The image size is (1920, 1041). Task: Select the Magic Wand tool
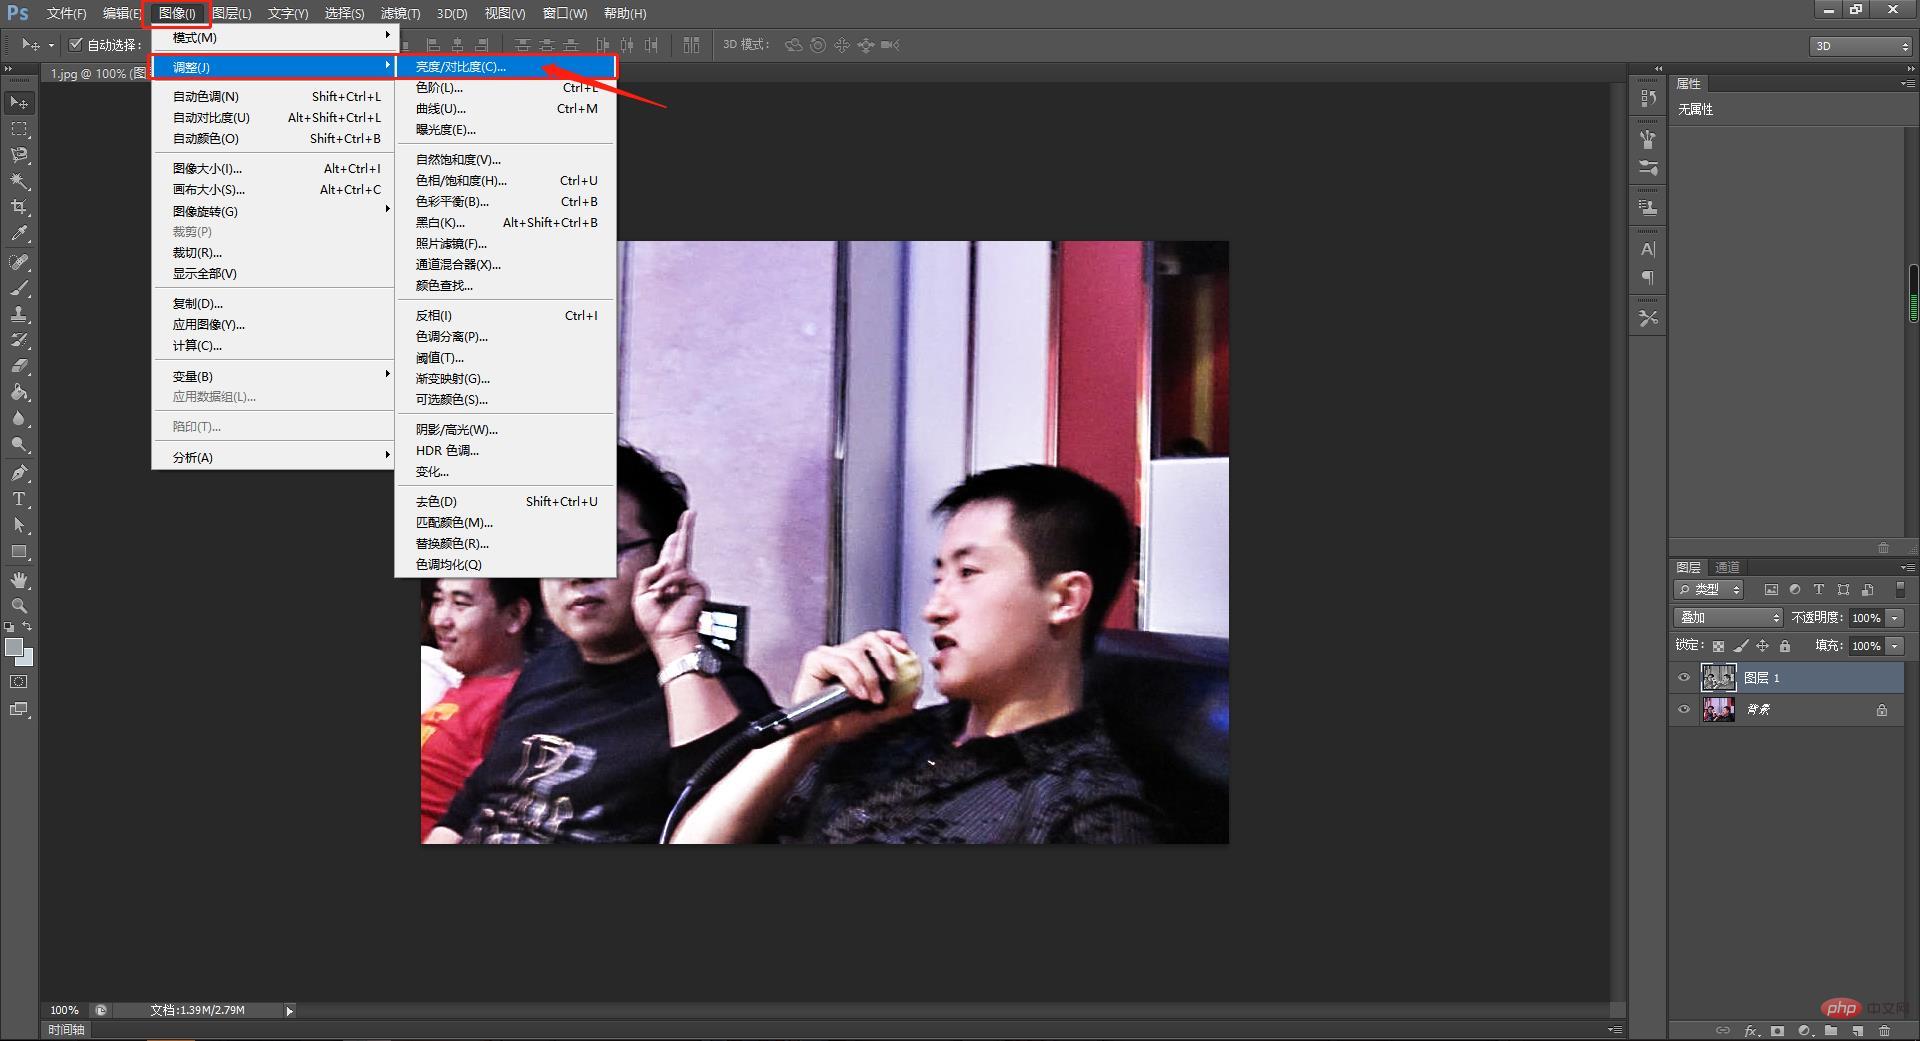(x=19, y=181)
